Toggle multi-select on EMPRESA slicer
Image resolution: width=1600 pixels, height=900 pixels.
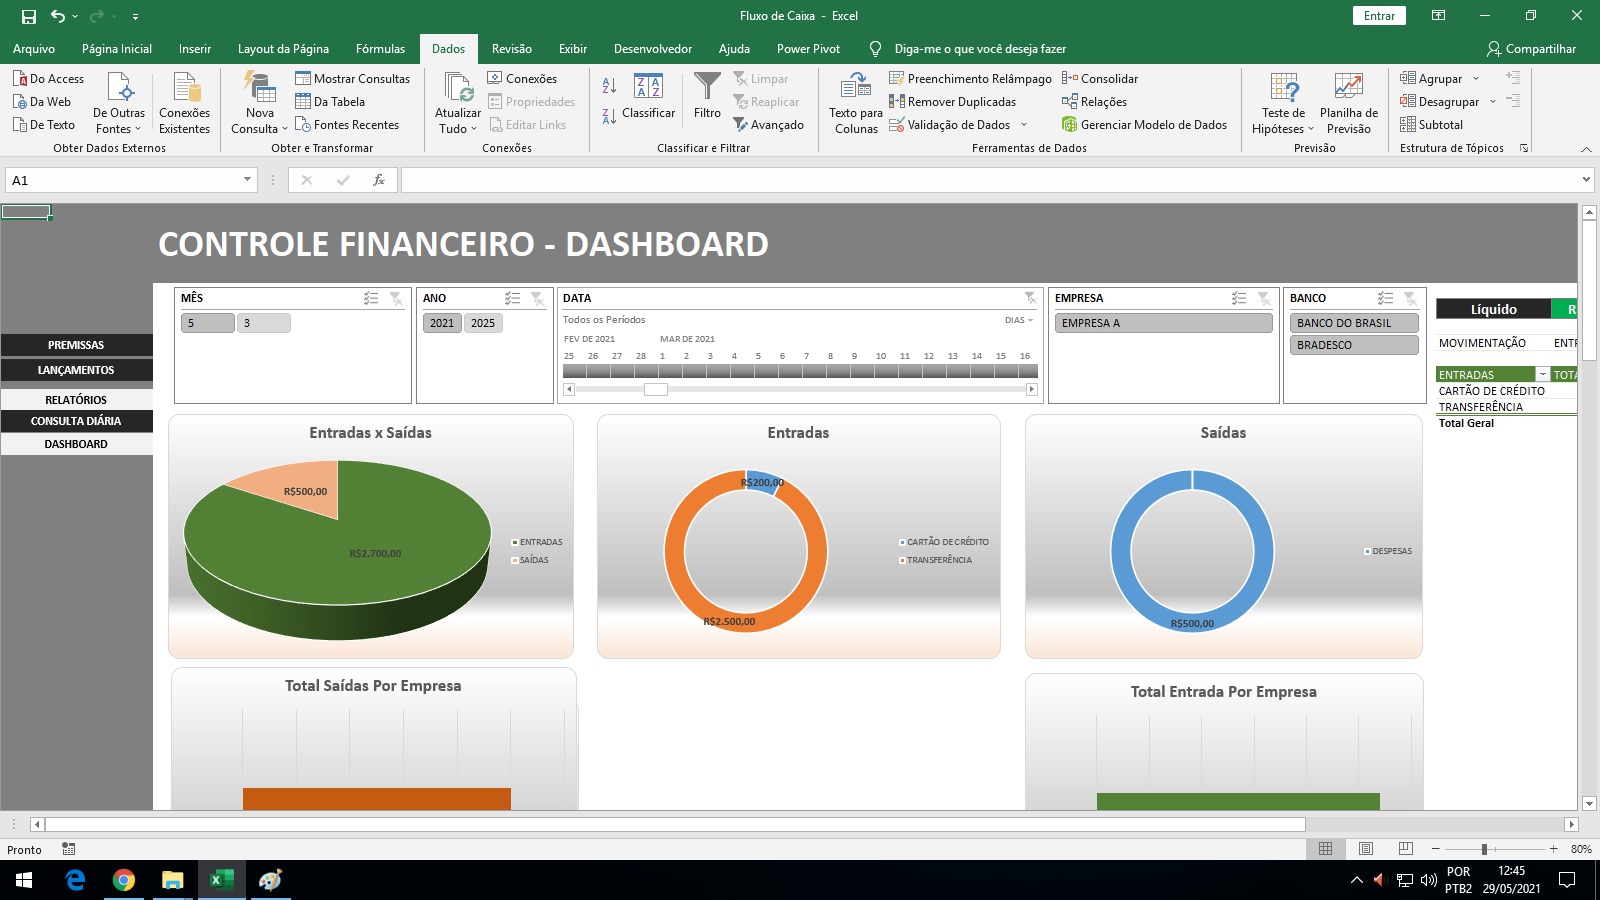coord(1239,298)
